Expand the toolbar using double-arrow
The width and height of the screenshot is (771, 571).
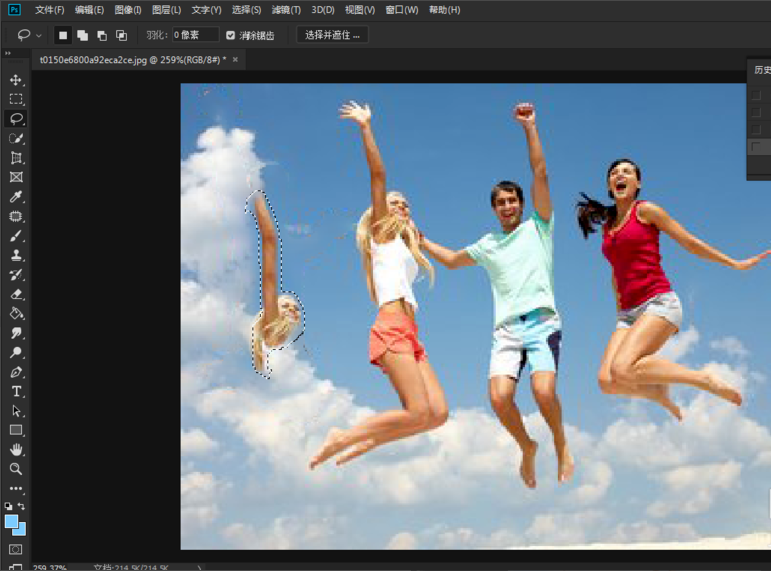pyautogui.click(x=8, y=54)
